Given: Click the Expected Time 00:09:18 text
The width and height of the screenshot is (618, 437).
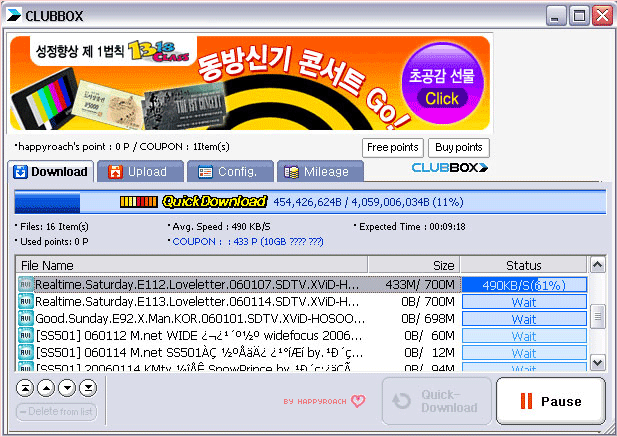Looking at the screenshot, I should (x=412, y=227).
